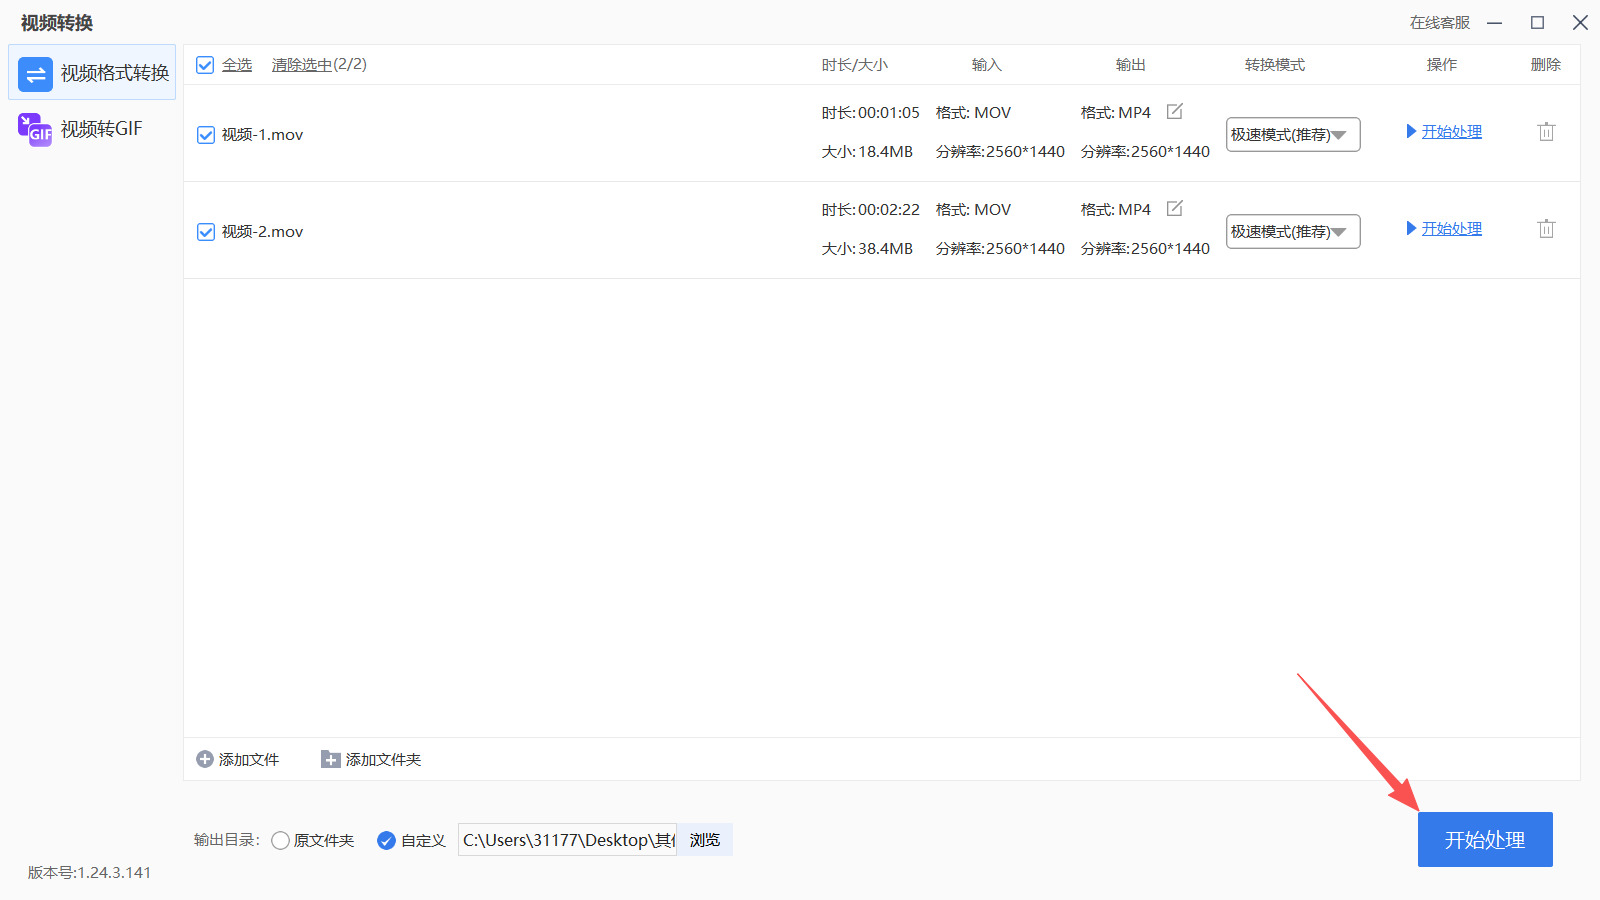Image resolution: width=1600 pixels, height=900 pixels.
Task: Uncheck the 视频-1.mov checkbox
Action: pyautogui.click(x=206, y=135)
